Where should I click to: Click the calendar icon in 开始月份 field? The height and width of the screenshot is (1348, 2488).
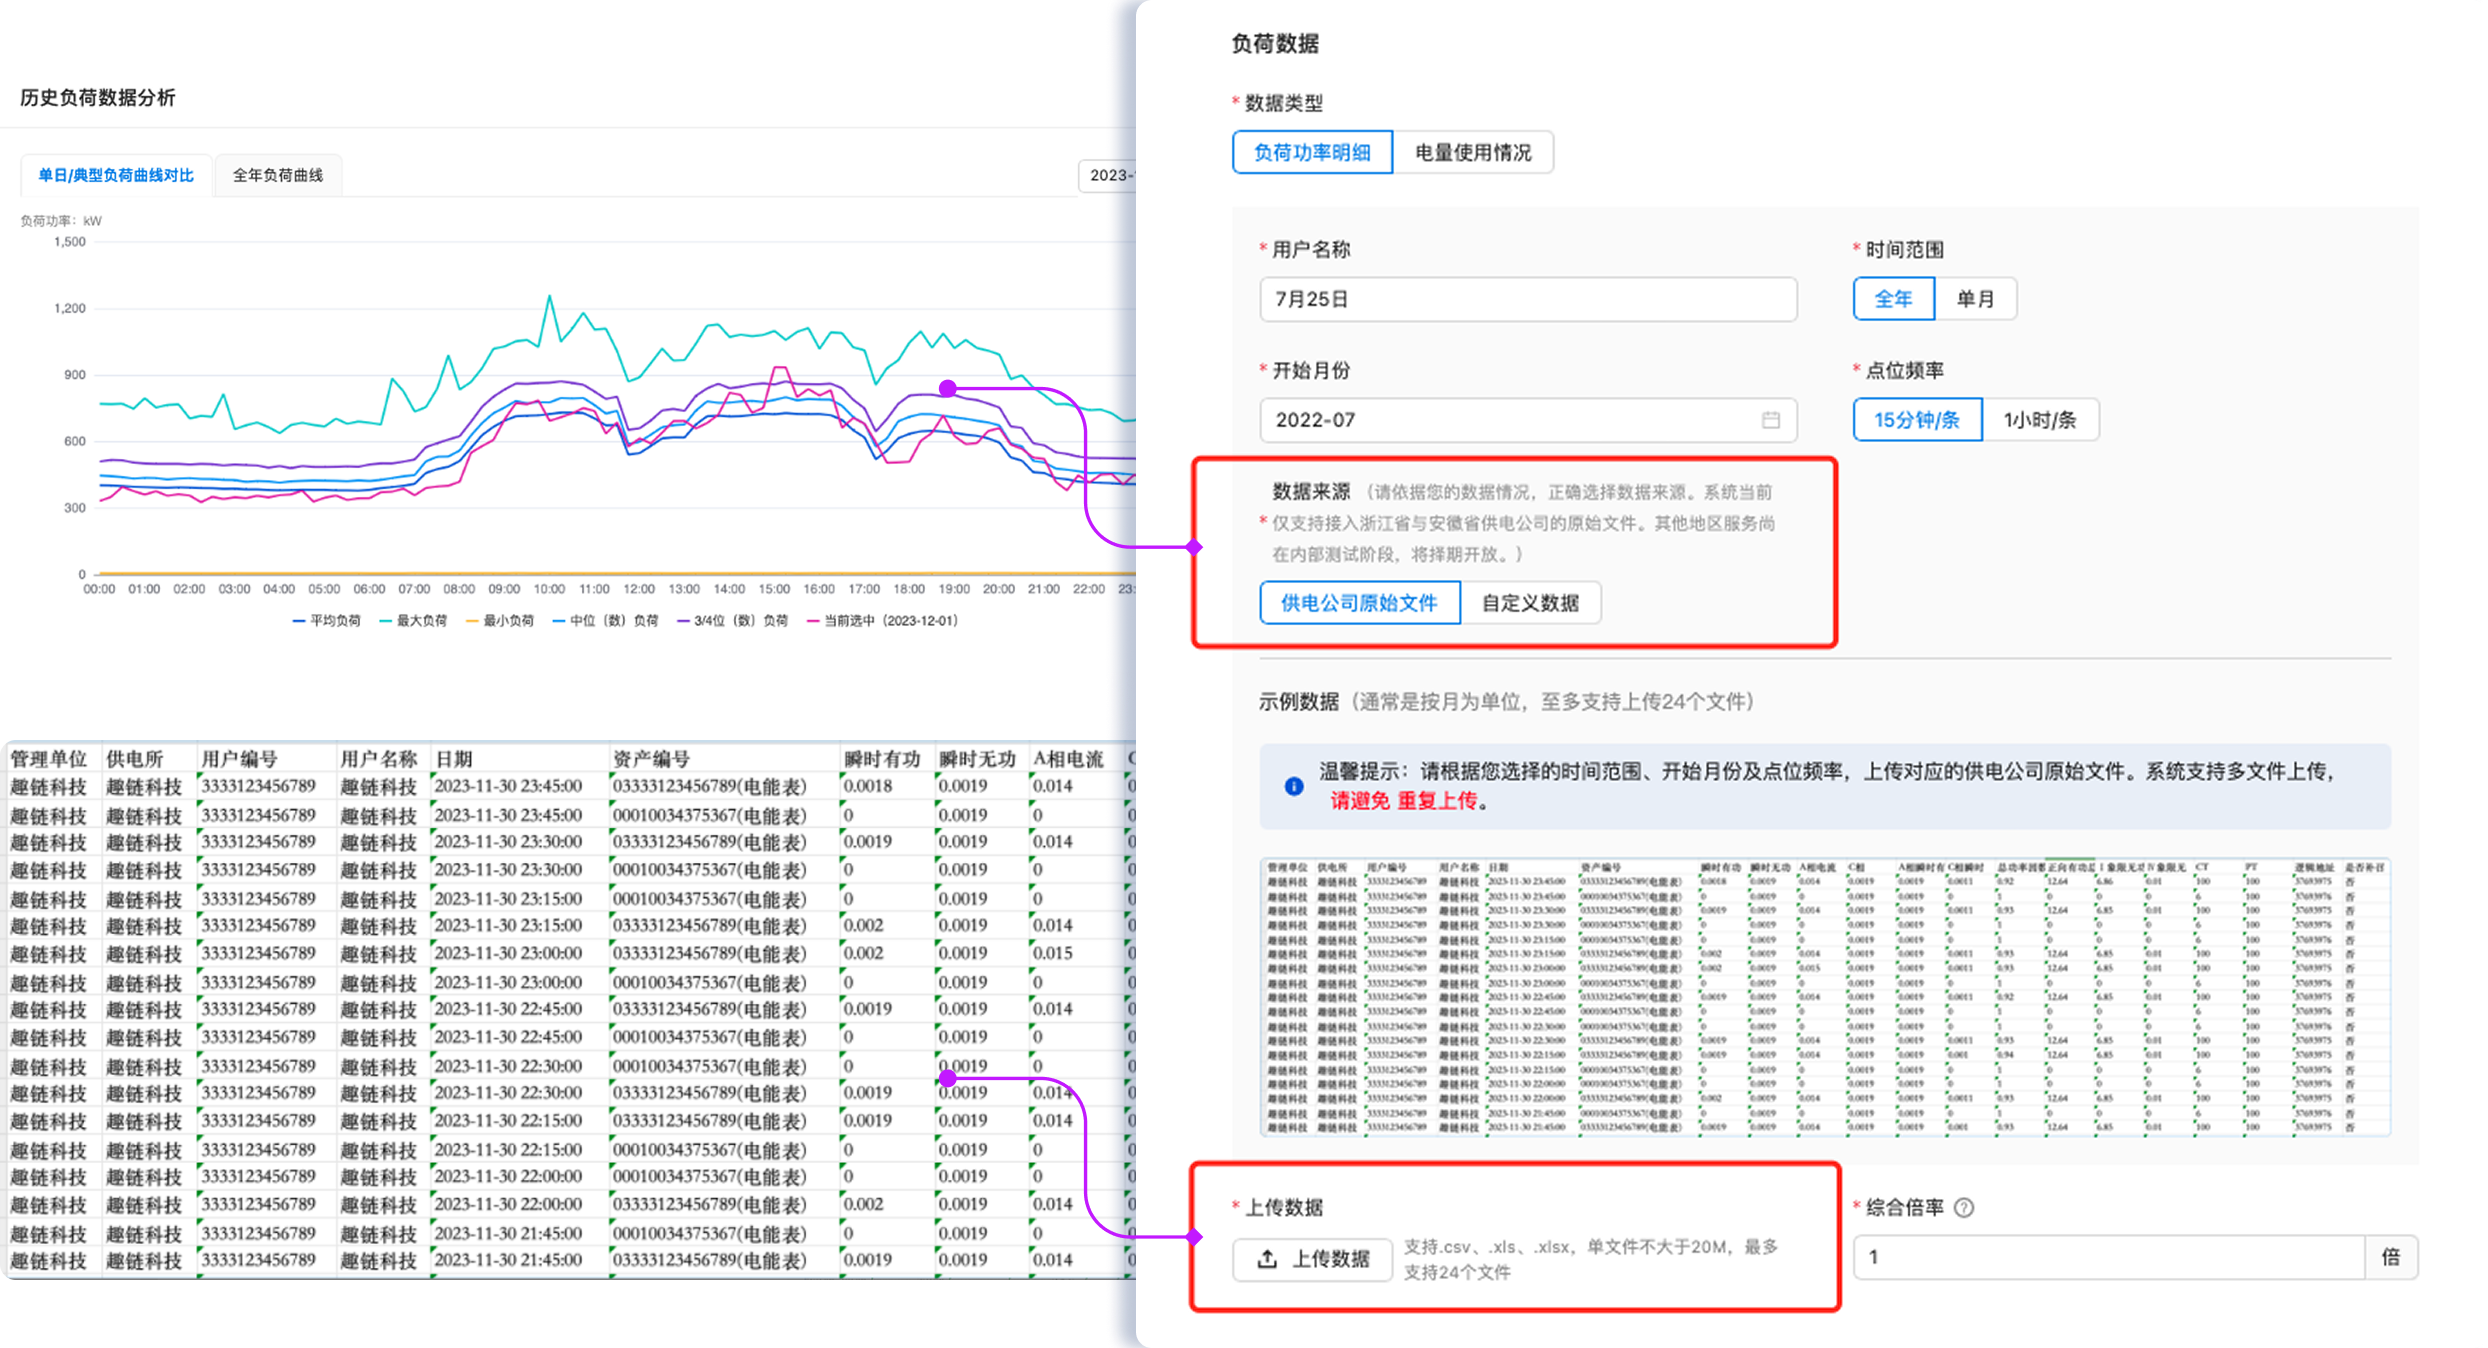tap(1770, 420)
